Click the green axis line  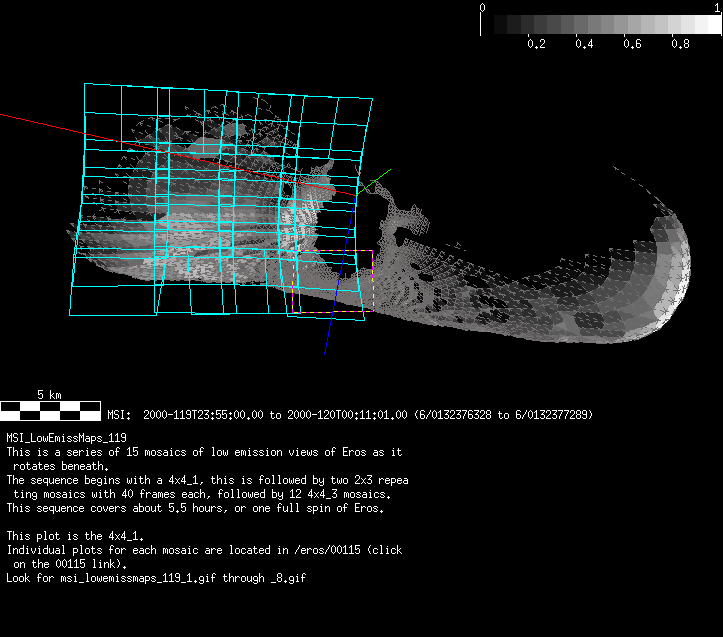tap(374, 182)
